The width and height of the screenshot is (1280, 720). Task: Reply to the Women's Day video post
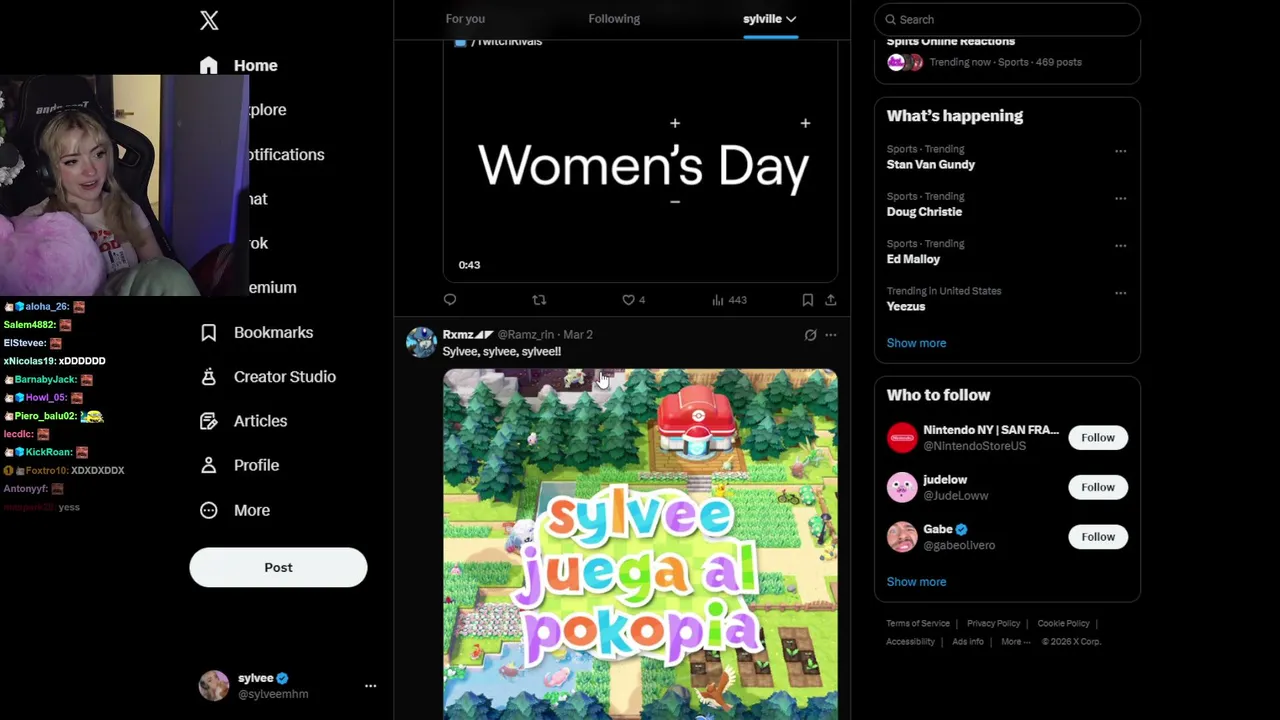point(450,300)
